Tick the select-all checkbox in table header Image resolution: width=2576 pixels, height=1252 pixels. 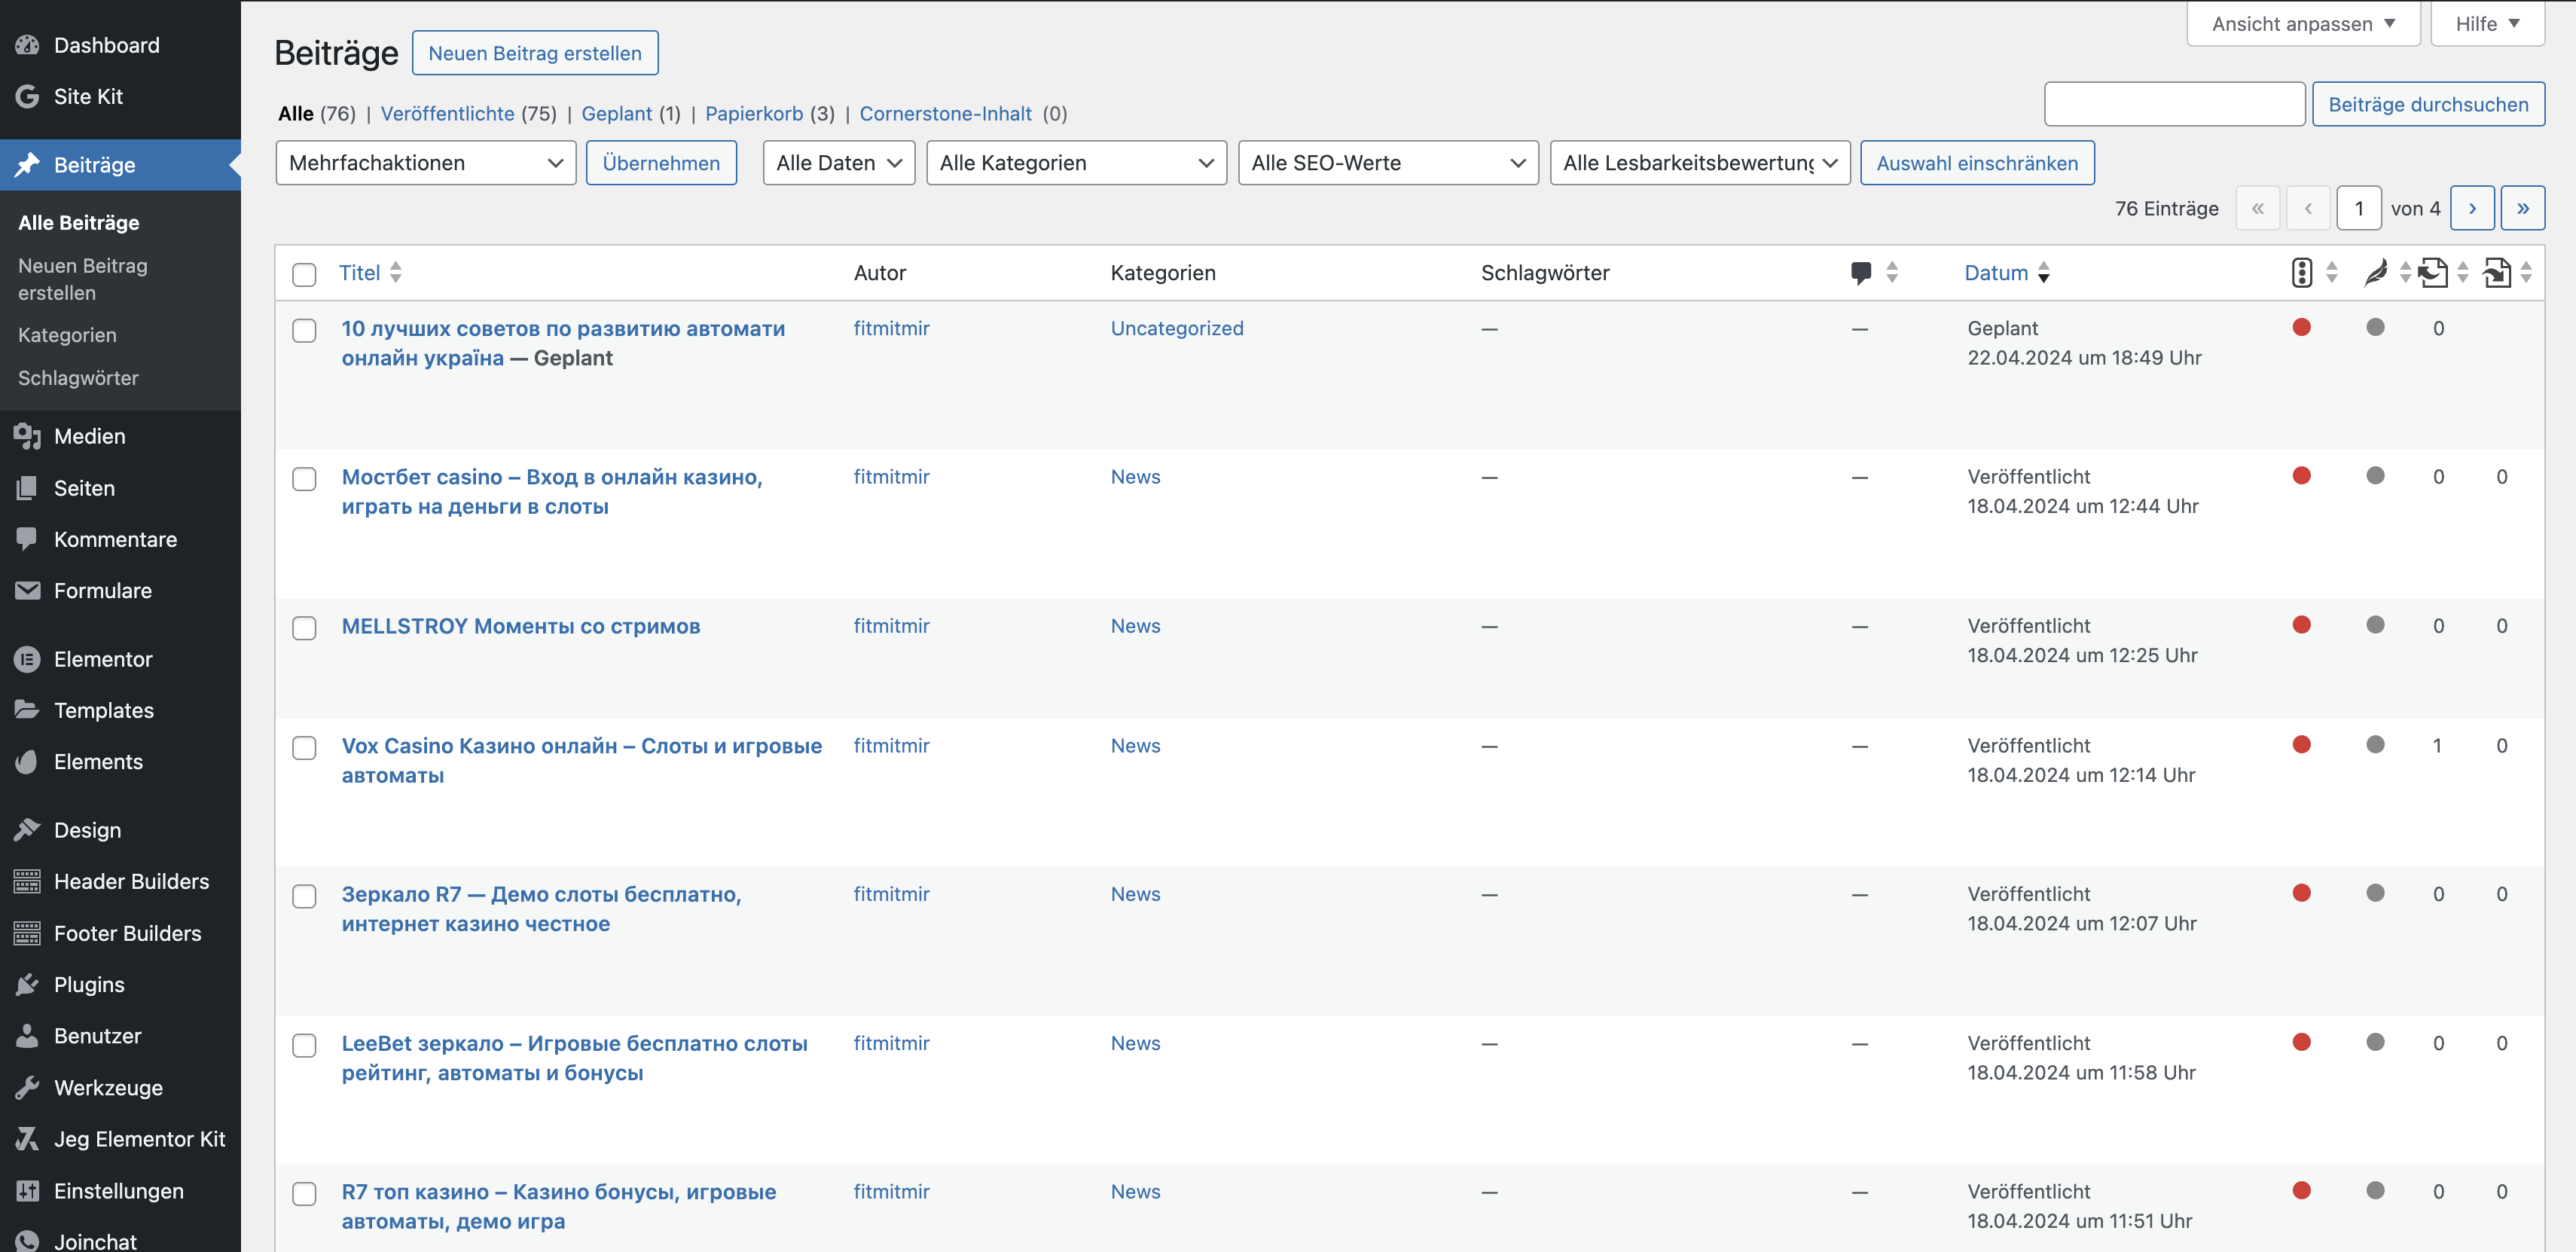(x=304, y=274)
